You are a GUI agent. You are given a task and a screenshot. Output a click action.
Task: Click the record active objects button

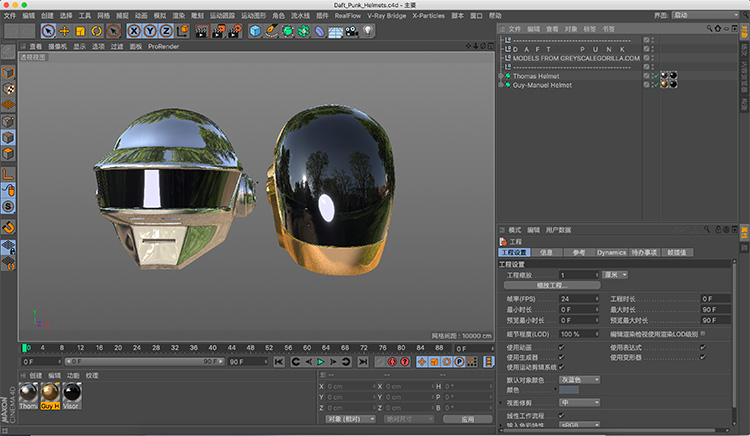pos(380,362)
